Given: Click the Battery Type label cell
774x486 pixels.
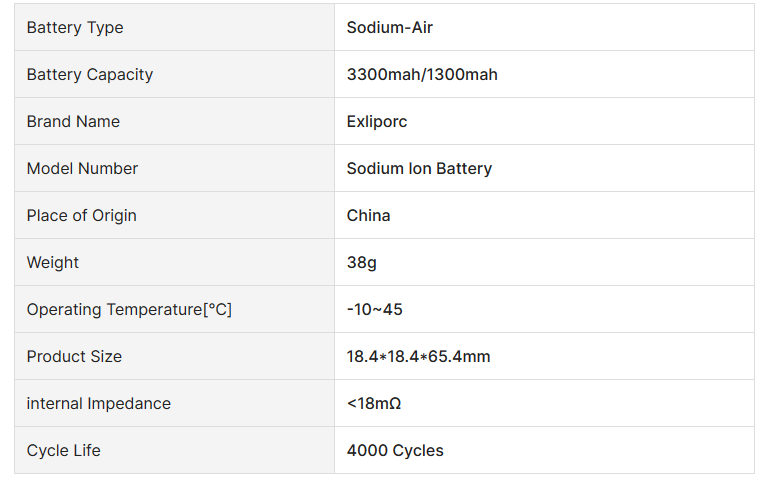Looking at the screenshot, I should coord(75,28).
